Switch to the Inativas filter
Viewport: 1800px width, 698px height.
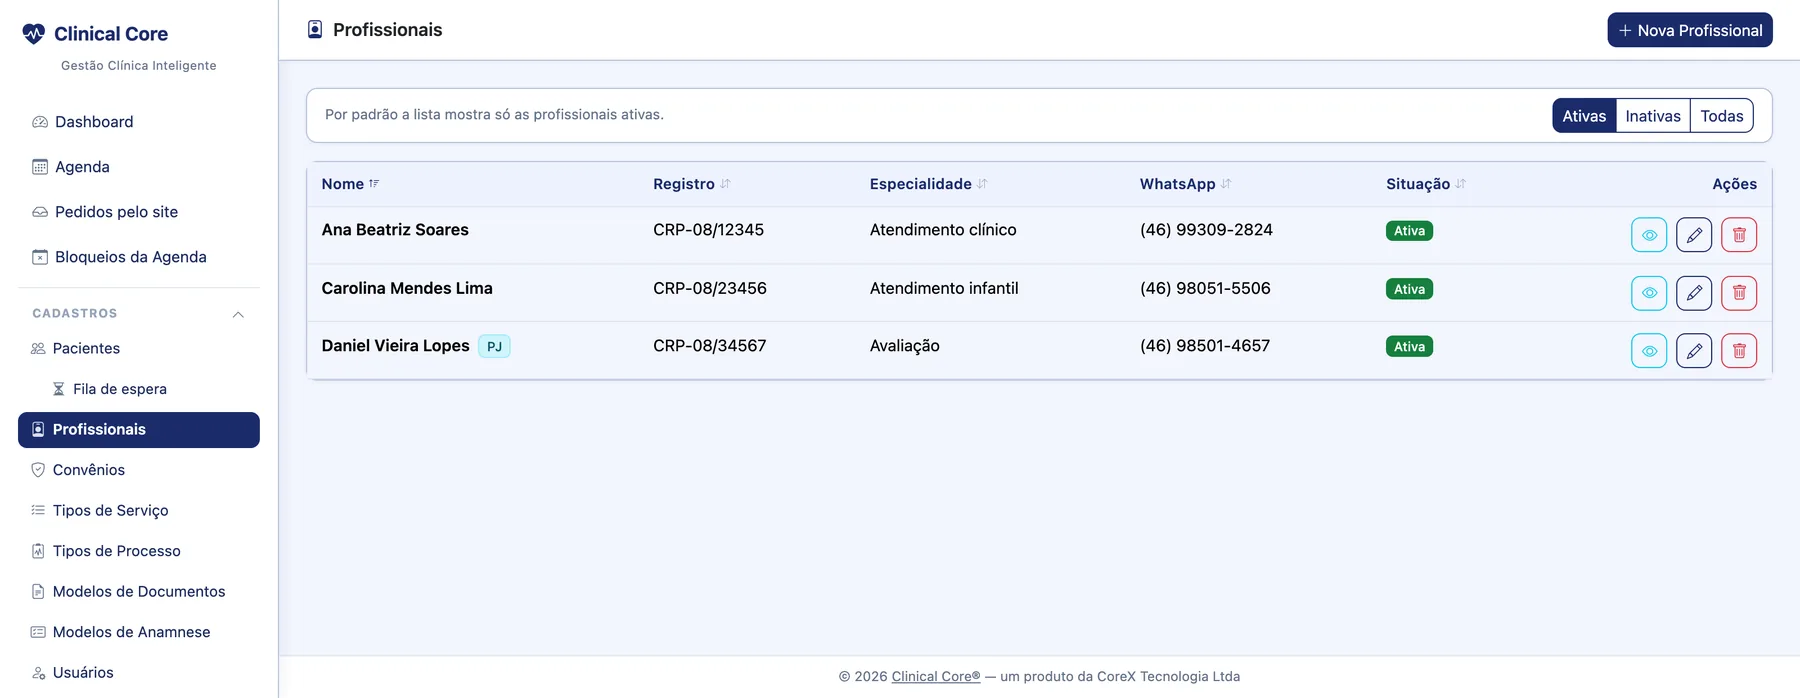[1653, 116]
